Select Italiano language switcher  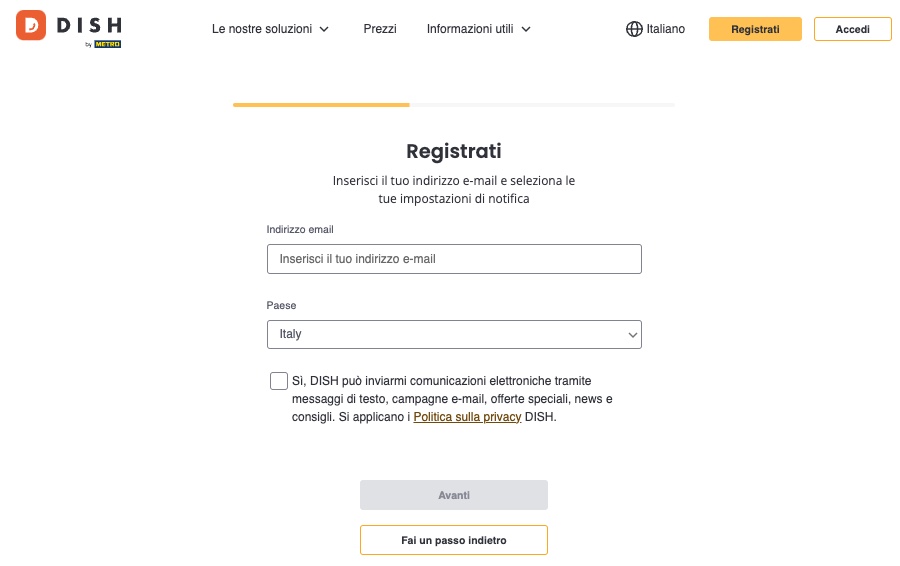point(655,29)
